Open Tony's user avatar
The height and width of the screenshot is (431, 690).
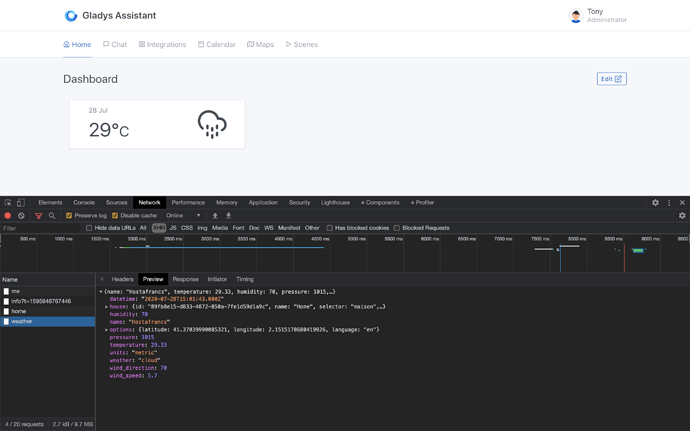(x=576, y=16)
